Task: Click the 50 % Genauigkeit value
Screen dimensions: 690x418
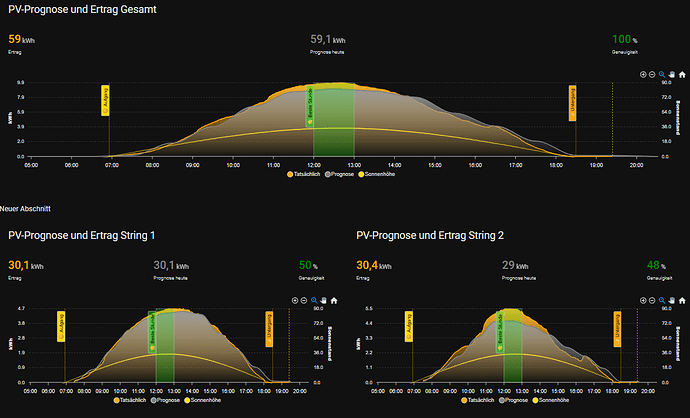Action: (308, 265)
